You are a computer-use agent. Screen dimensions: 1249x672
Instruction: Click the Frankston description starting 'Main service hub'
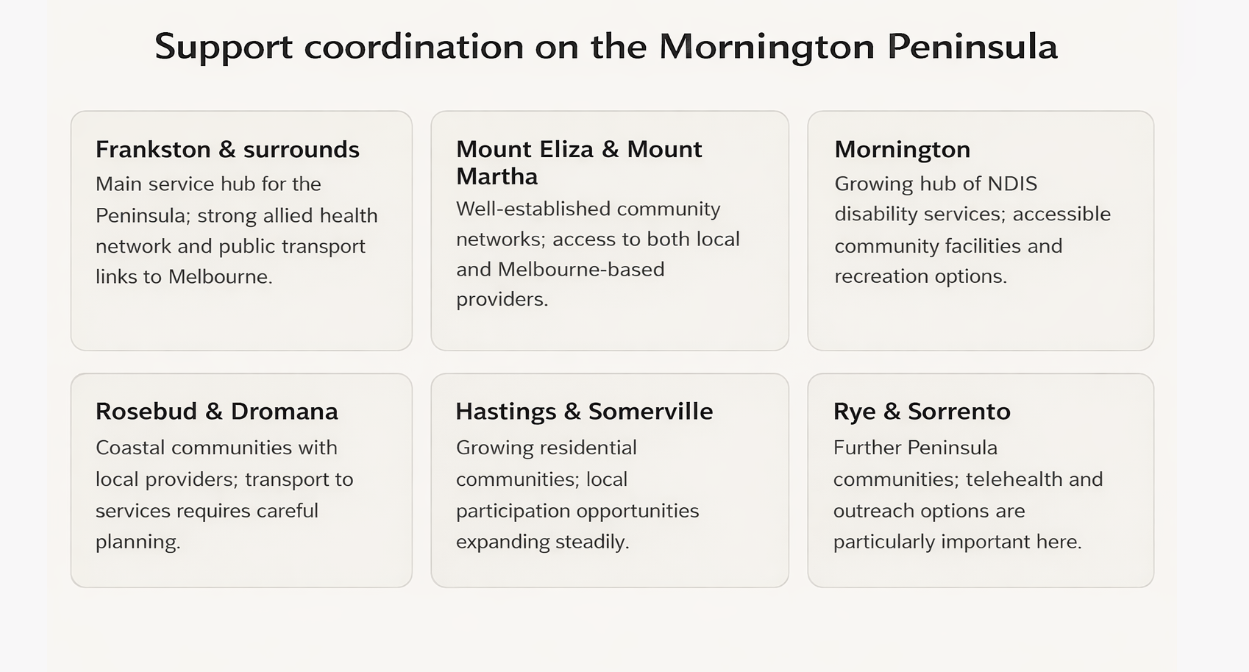click(x=236, y=230)
